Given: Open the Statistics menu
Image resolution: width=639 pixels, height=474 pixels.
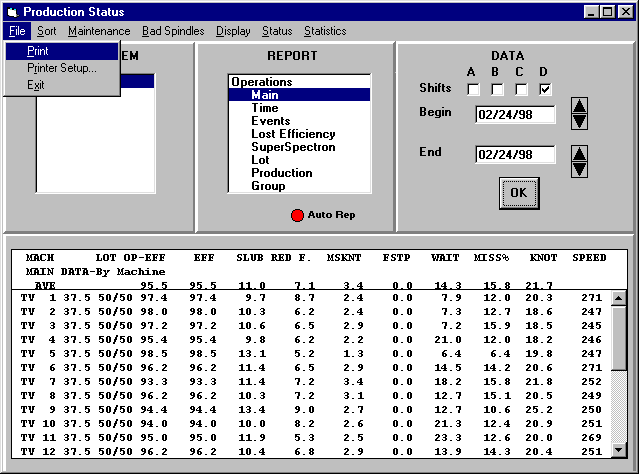Looking at the screenshot, I should point(325,31).
